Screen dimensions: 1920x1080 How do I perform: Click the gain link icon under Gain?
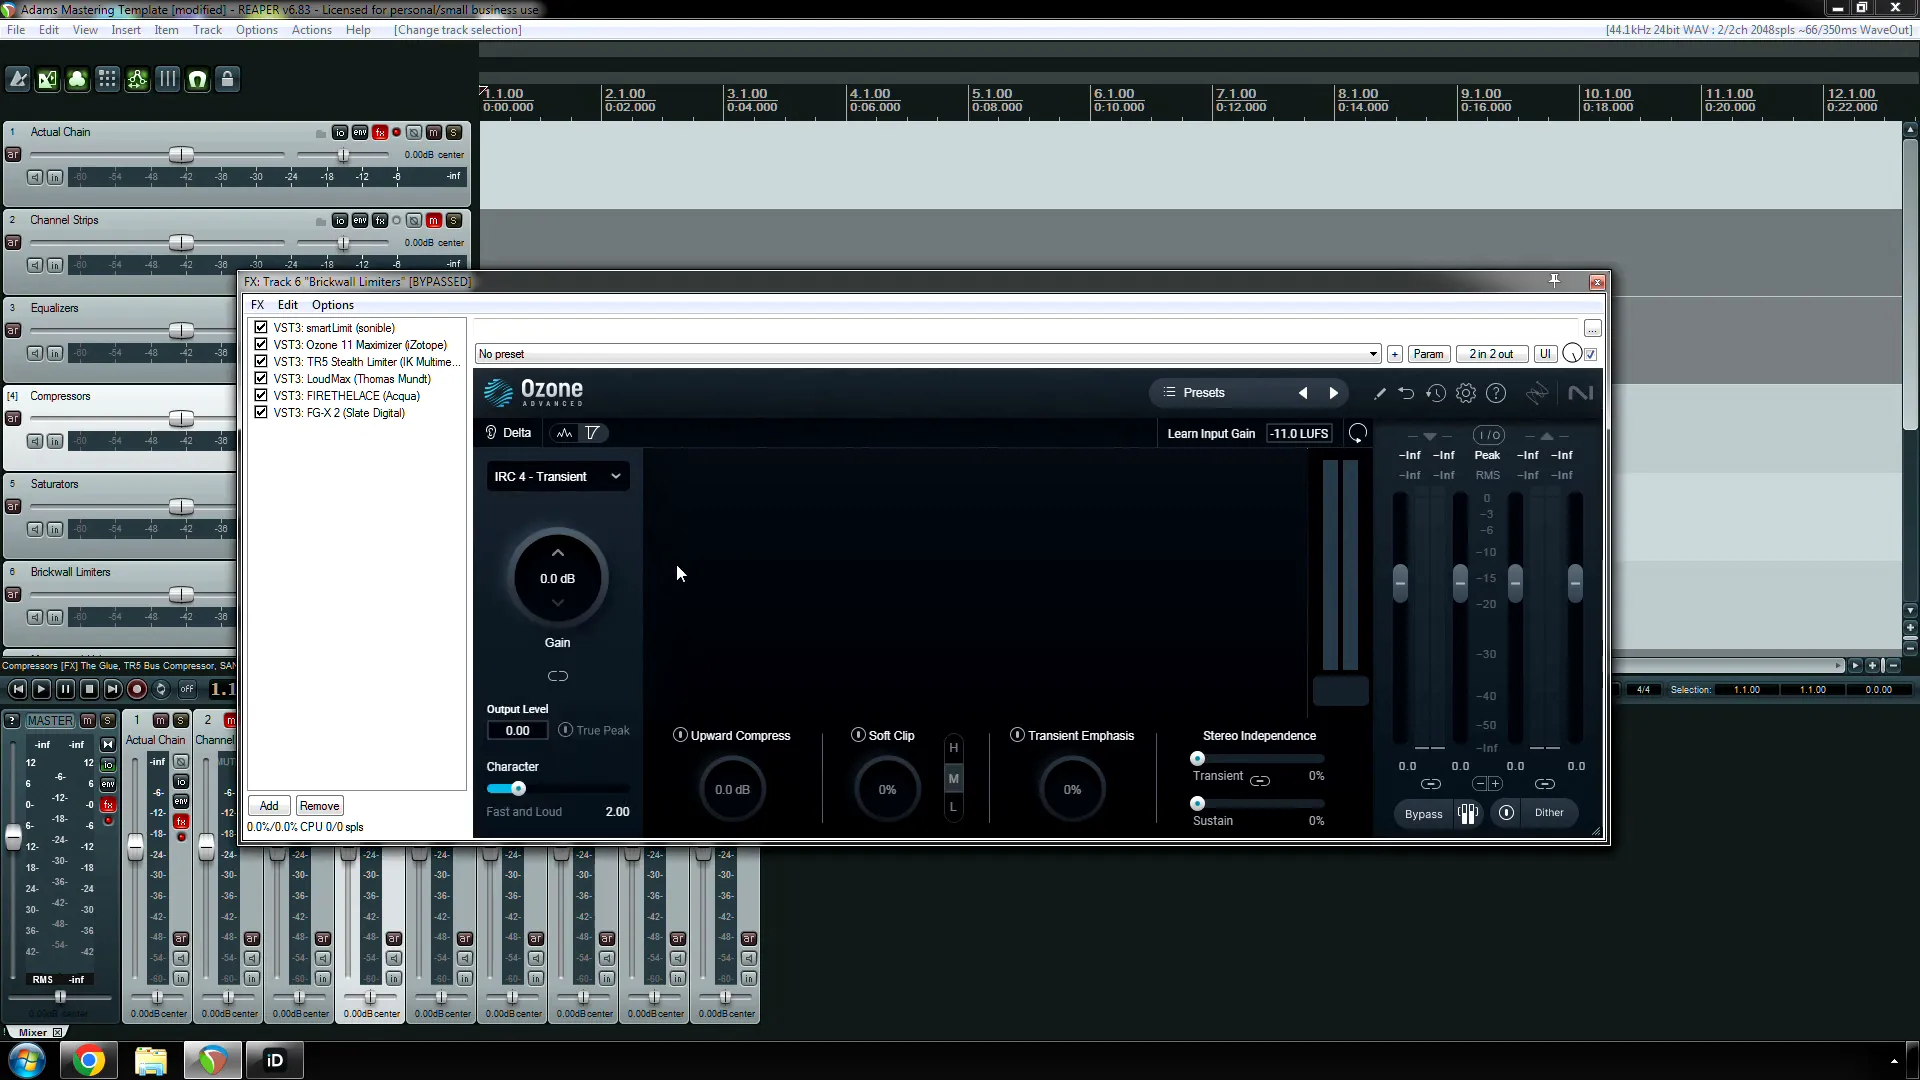click(558, 676)
